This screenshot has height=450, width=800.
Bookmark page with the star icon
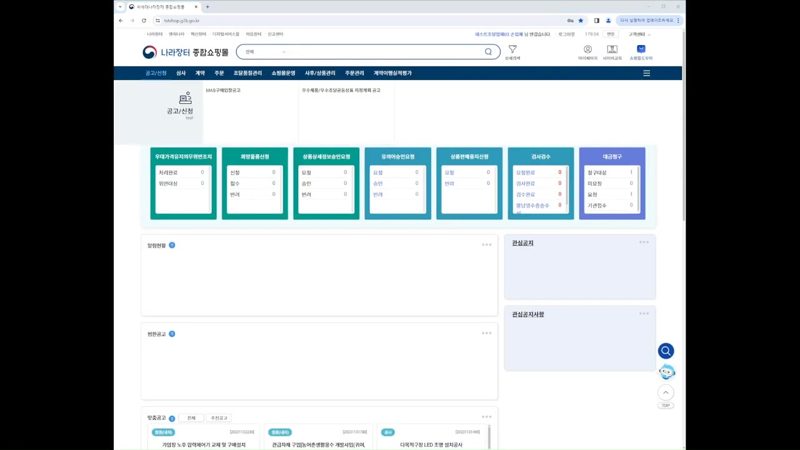[581, 20]
